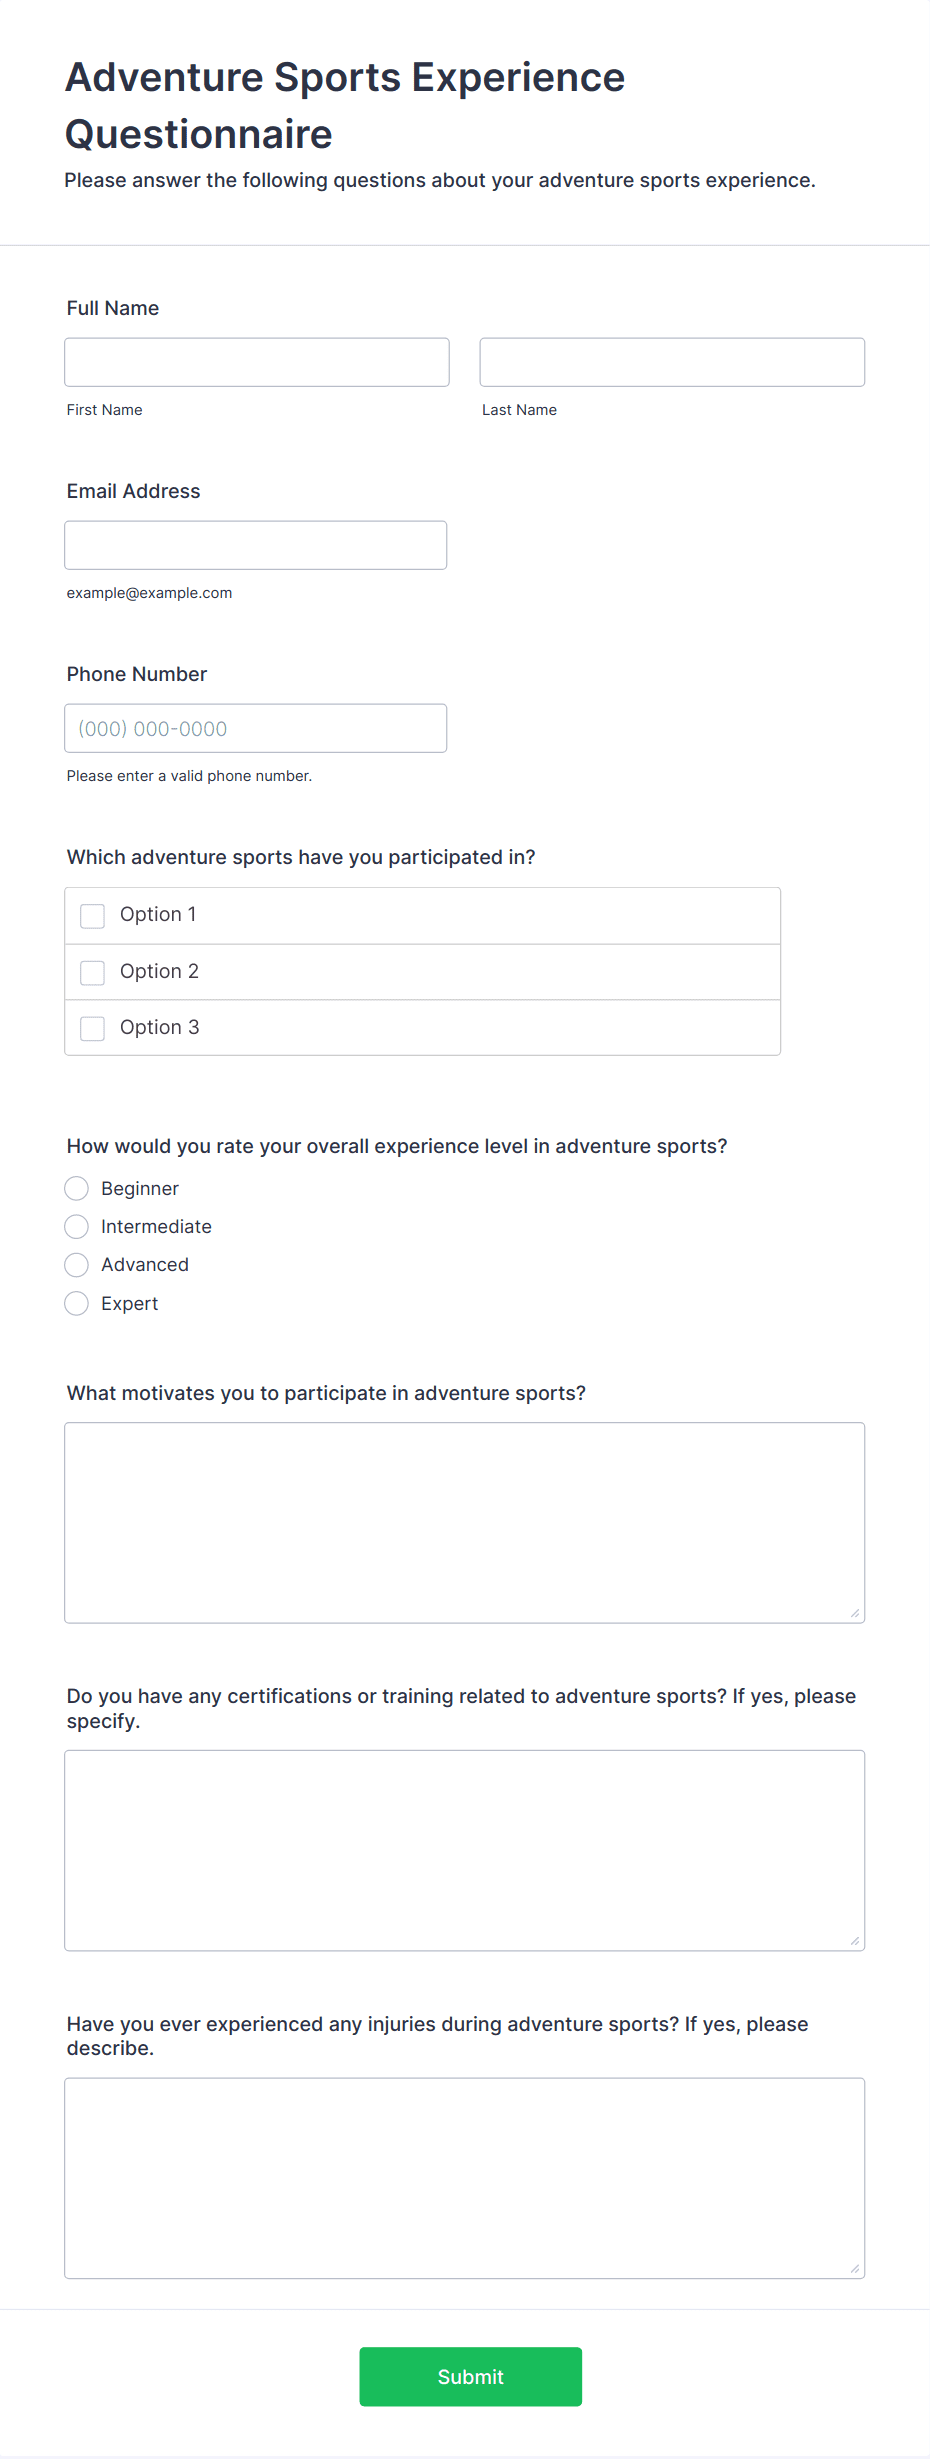Click the Phone Number input box
Screen dimensions: 930x2459
tap(256, 728)
